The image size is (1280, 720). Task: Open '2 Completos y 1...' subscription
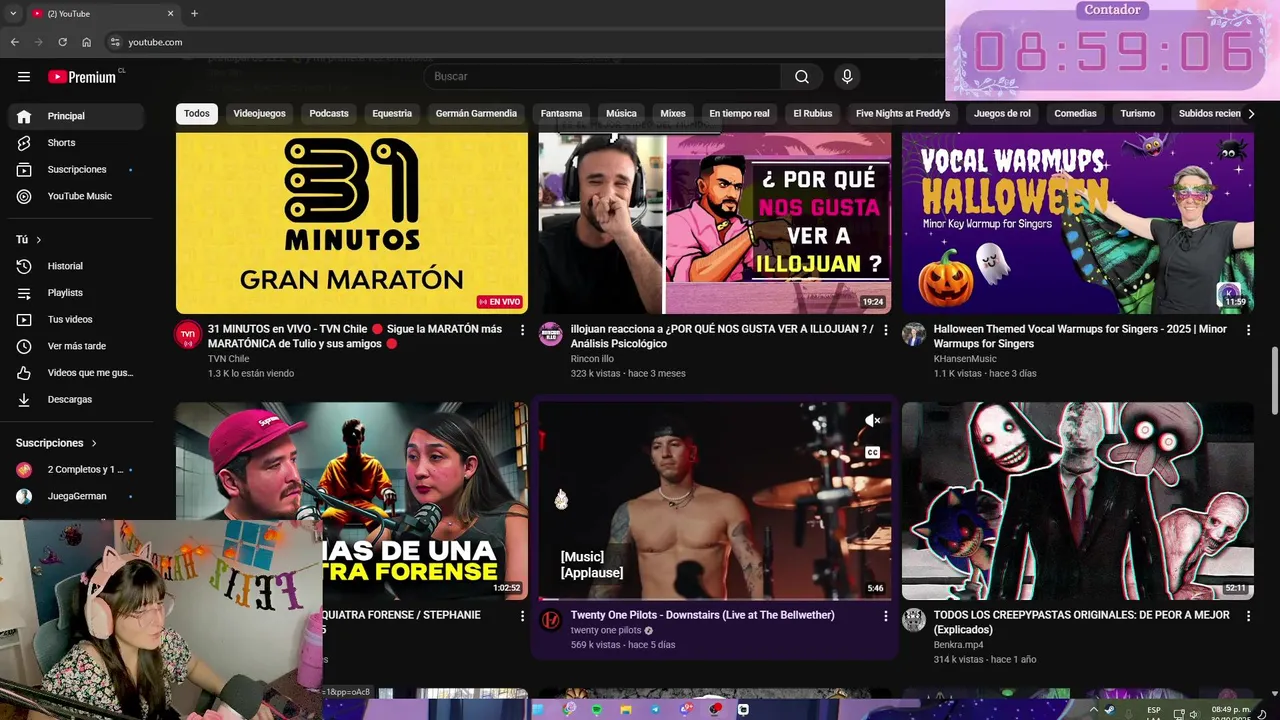tap(77, 469)
